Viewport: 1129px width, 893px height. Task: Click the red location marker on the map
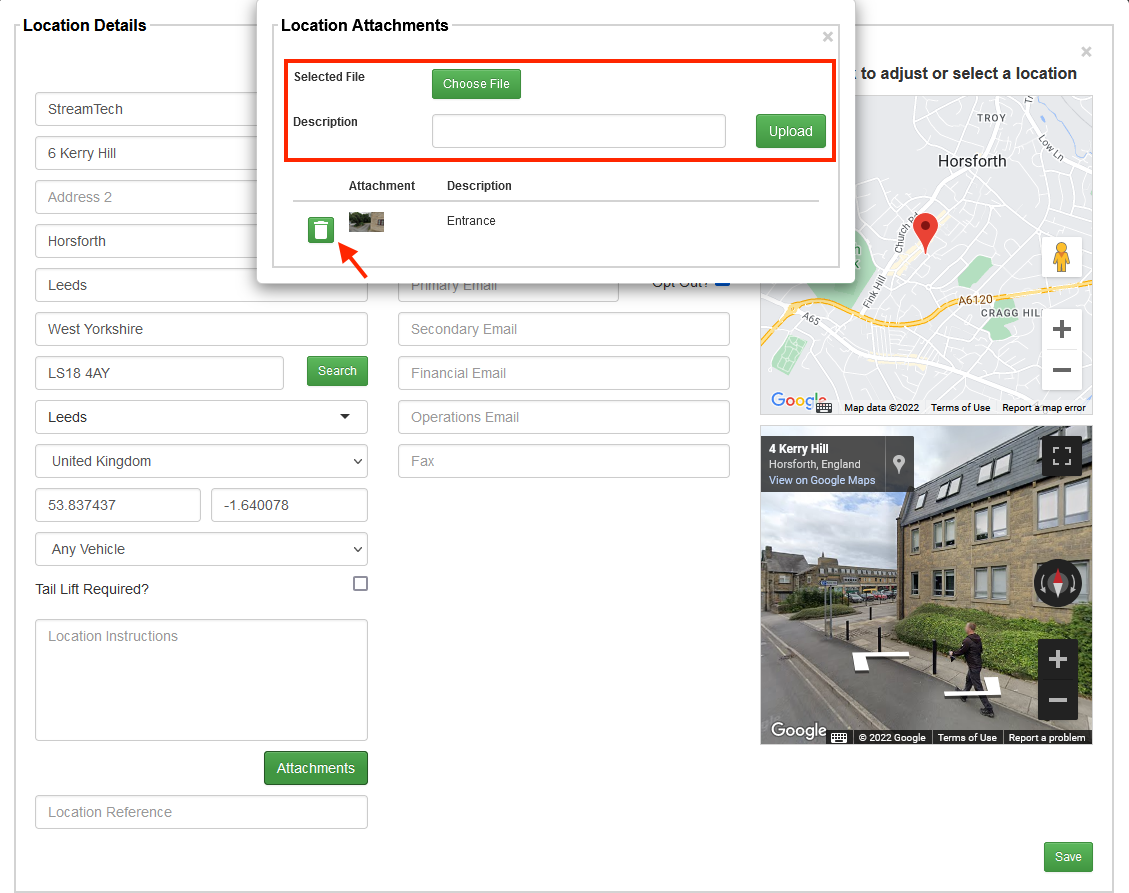[926, 232]
